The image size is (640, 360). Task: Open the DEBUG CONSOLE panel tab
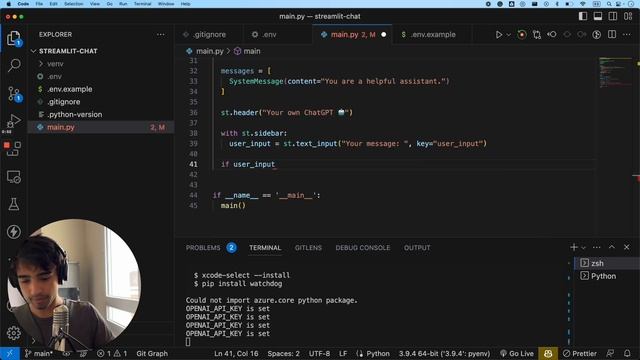coord(362,248)
